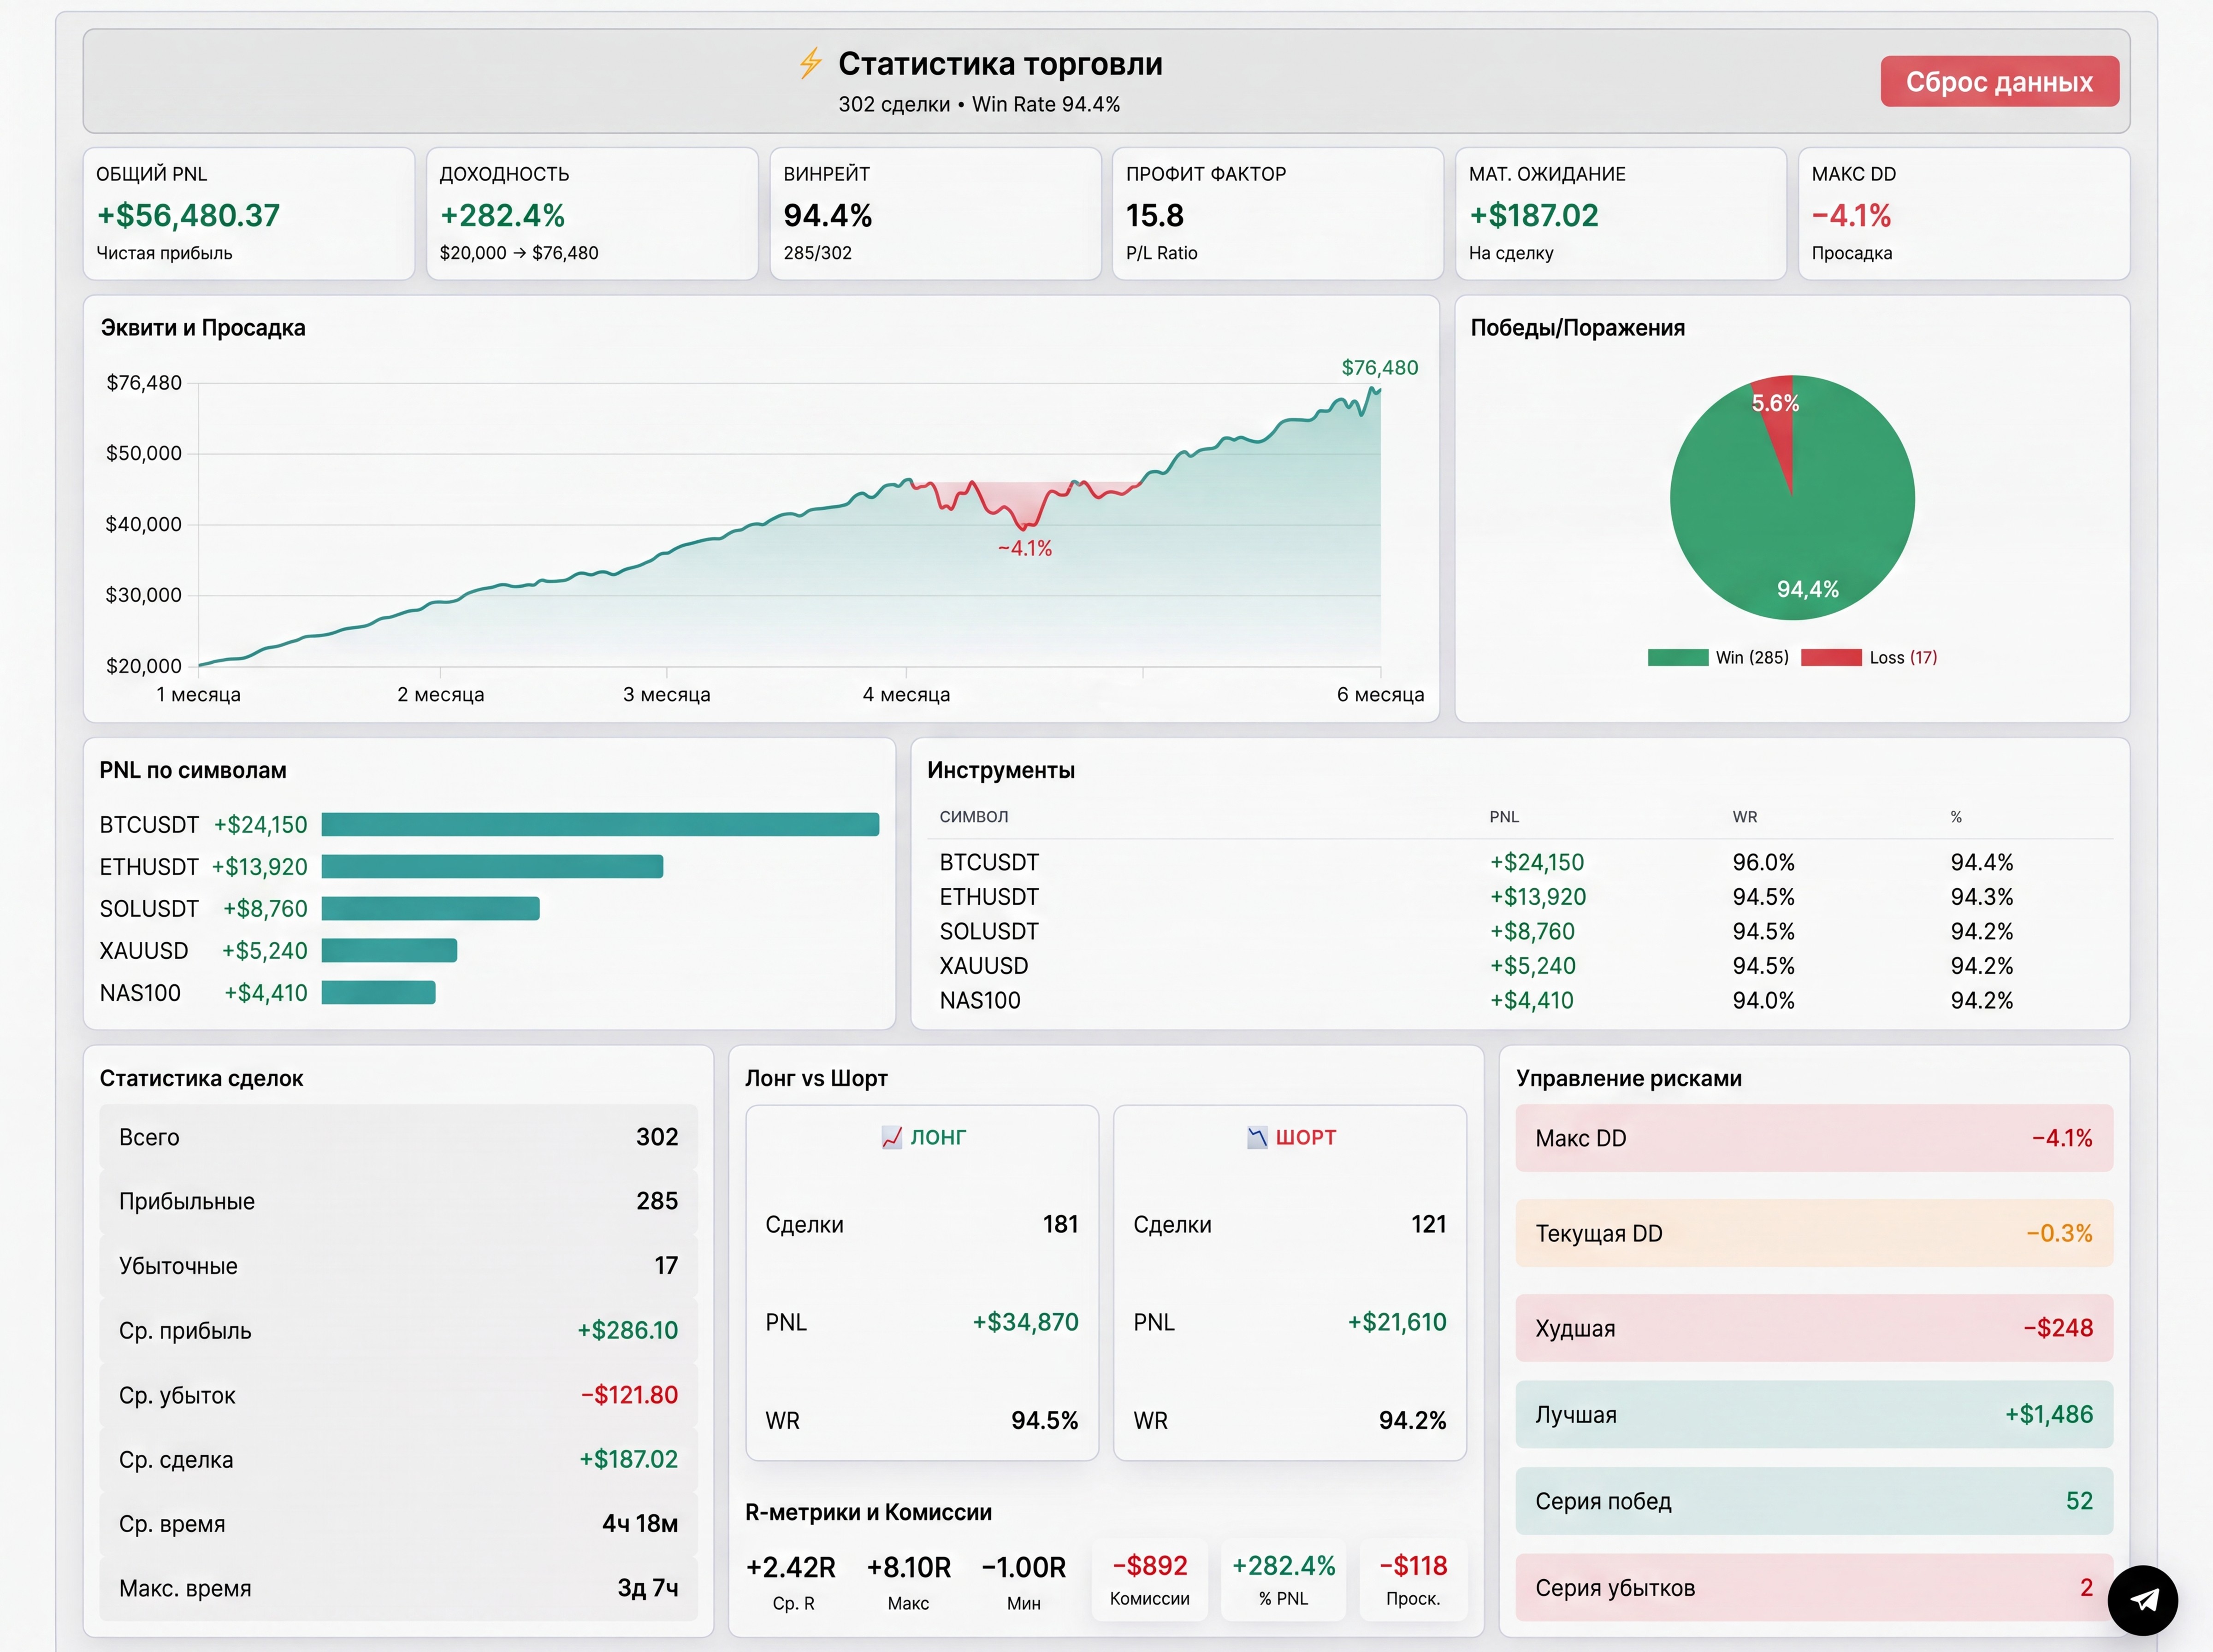Click SOLUSDT symbol in the Инструменты table
Viewport: 2213px width, 1652px height.
coord(989,931)
